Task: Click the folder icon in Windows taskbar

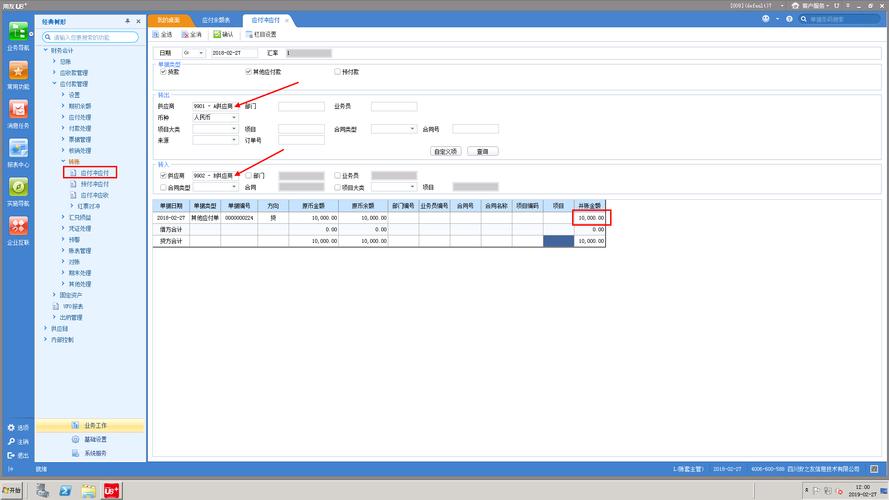Action: [88, 490]
